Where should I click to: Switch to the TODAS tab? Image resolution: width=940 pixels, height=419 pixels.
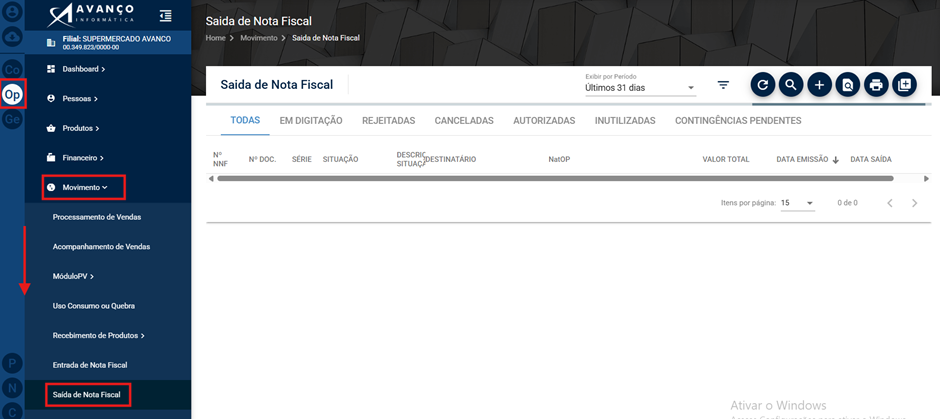(x=245, y=120)
